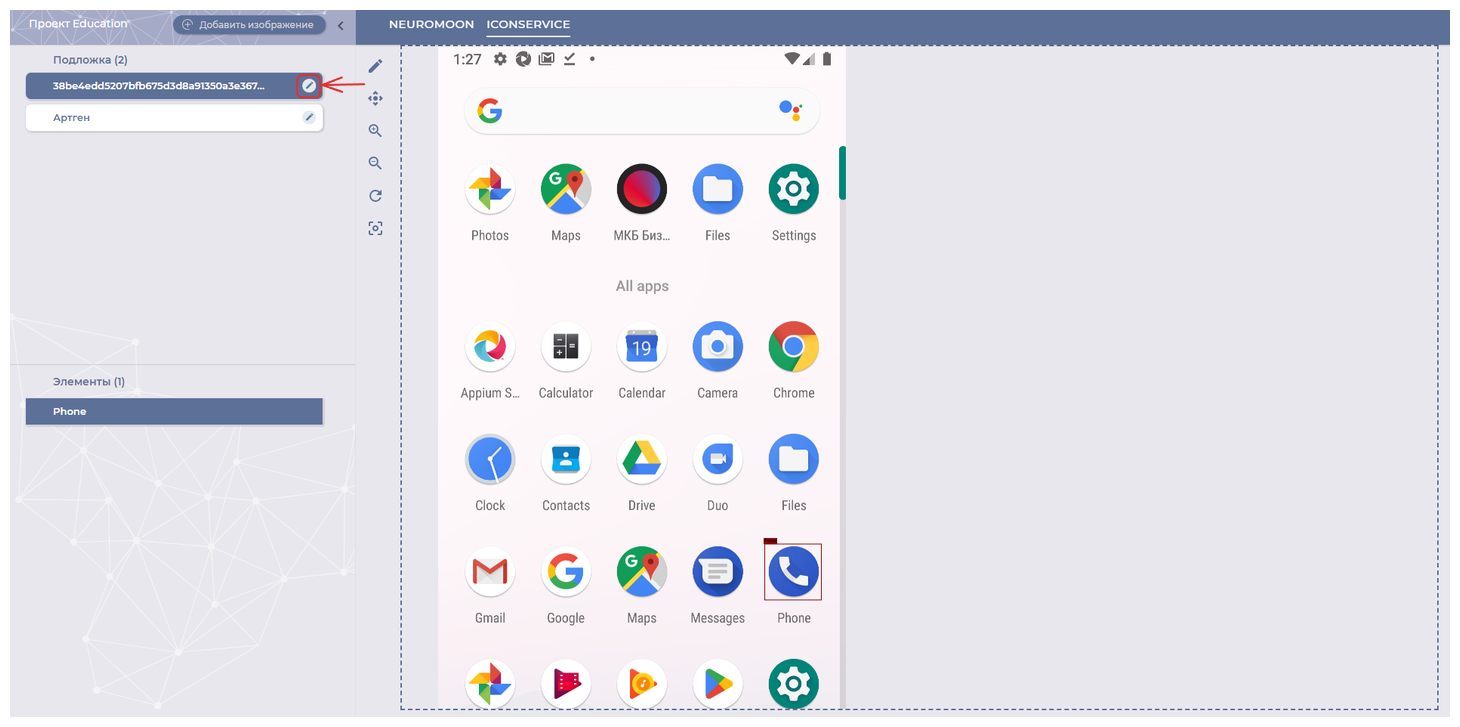Click the fit-to-screen focus tool
This screenshot has height=727, width=1460.
click(x=375, y=228)
